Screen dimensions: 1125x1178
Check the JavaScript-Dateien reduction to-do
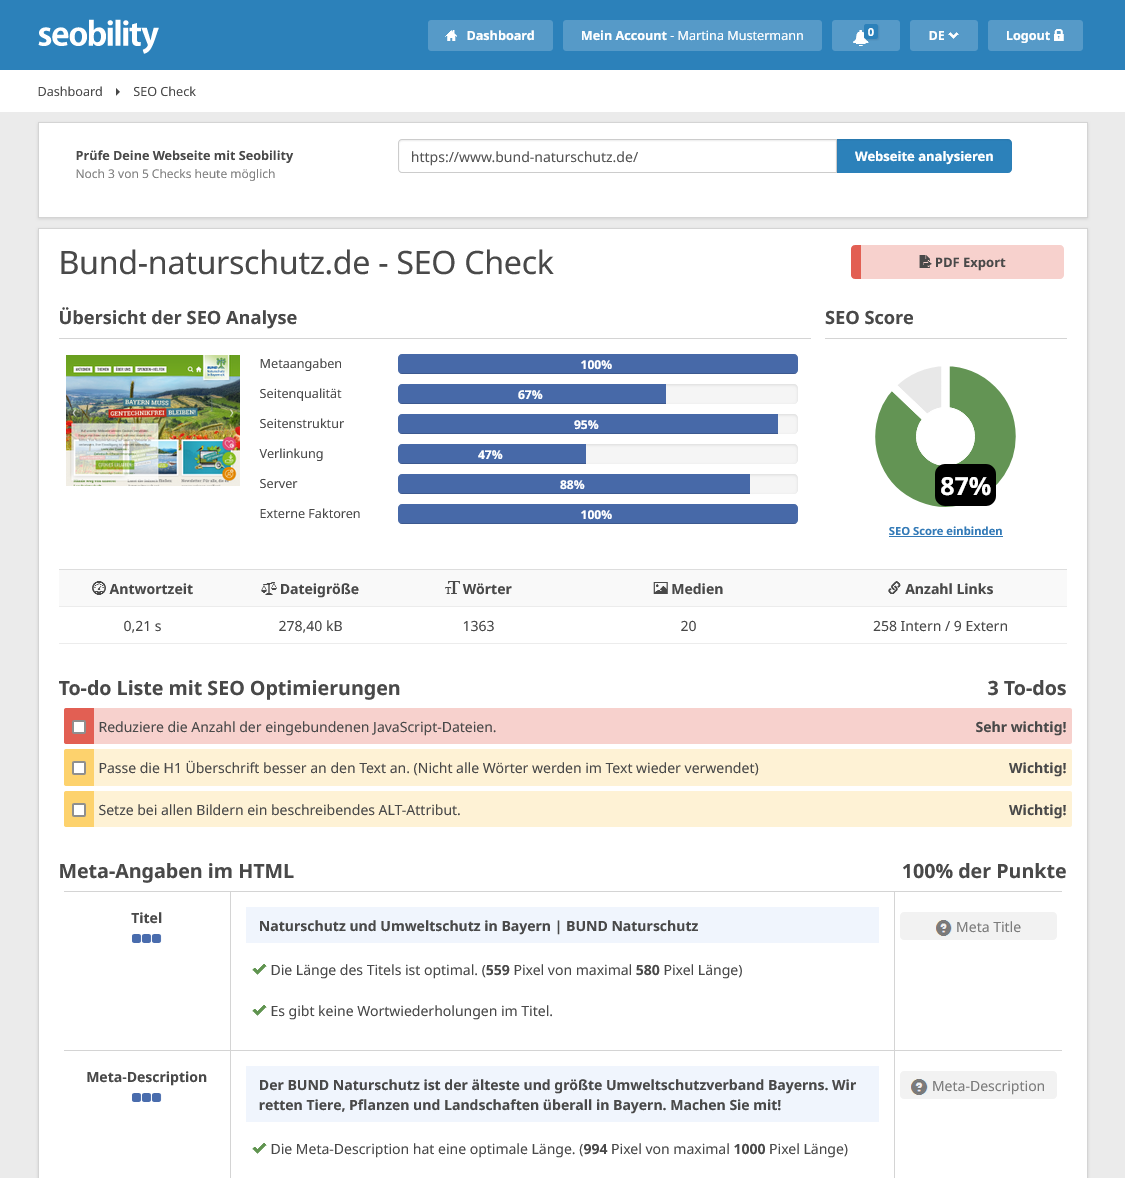click(x=79, y=727)
